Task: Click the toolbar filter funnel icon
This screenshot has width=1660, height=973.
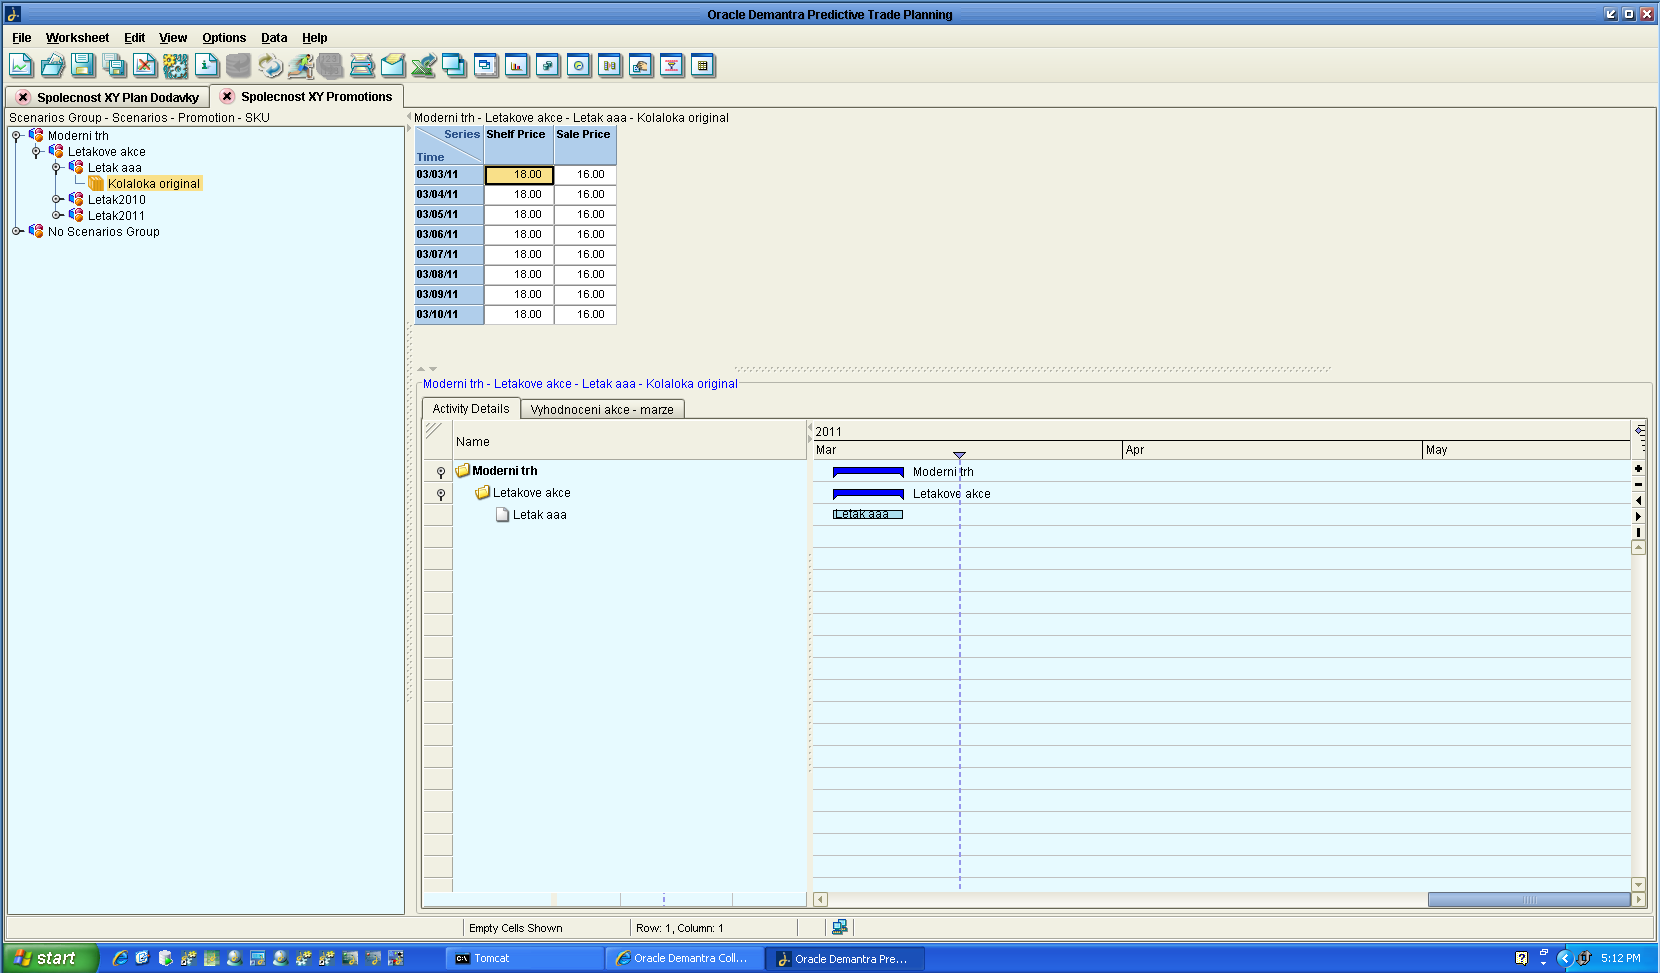Action: (672, 66)
